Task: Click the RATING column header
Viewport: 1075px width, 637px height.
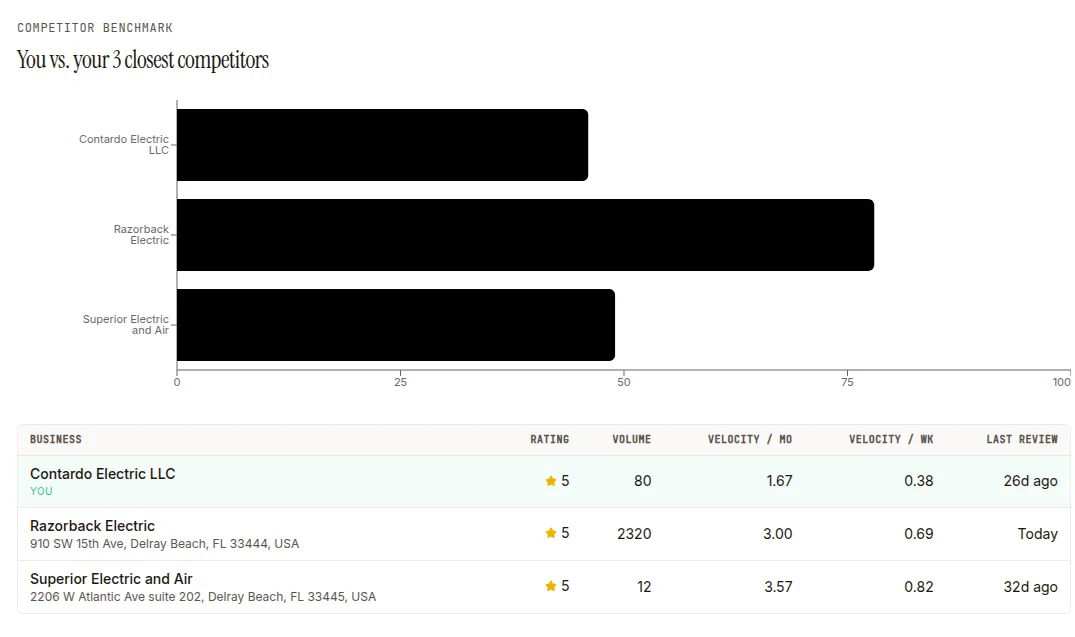Action: point(550,440)
